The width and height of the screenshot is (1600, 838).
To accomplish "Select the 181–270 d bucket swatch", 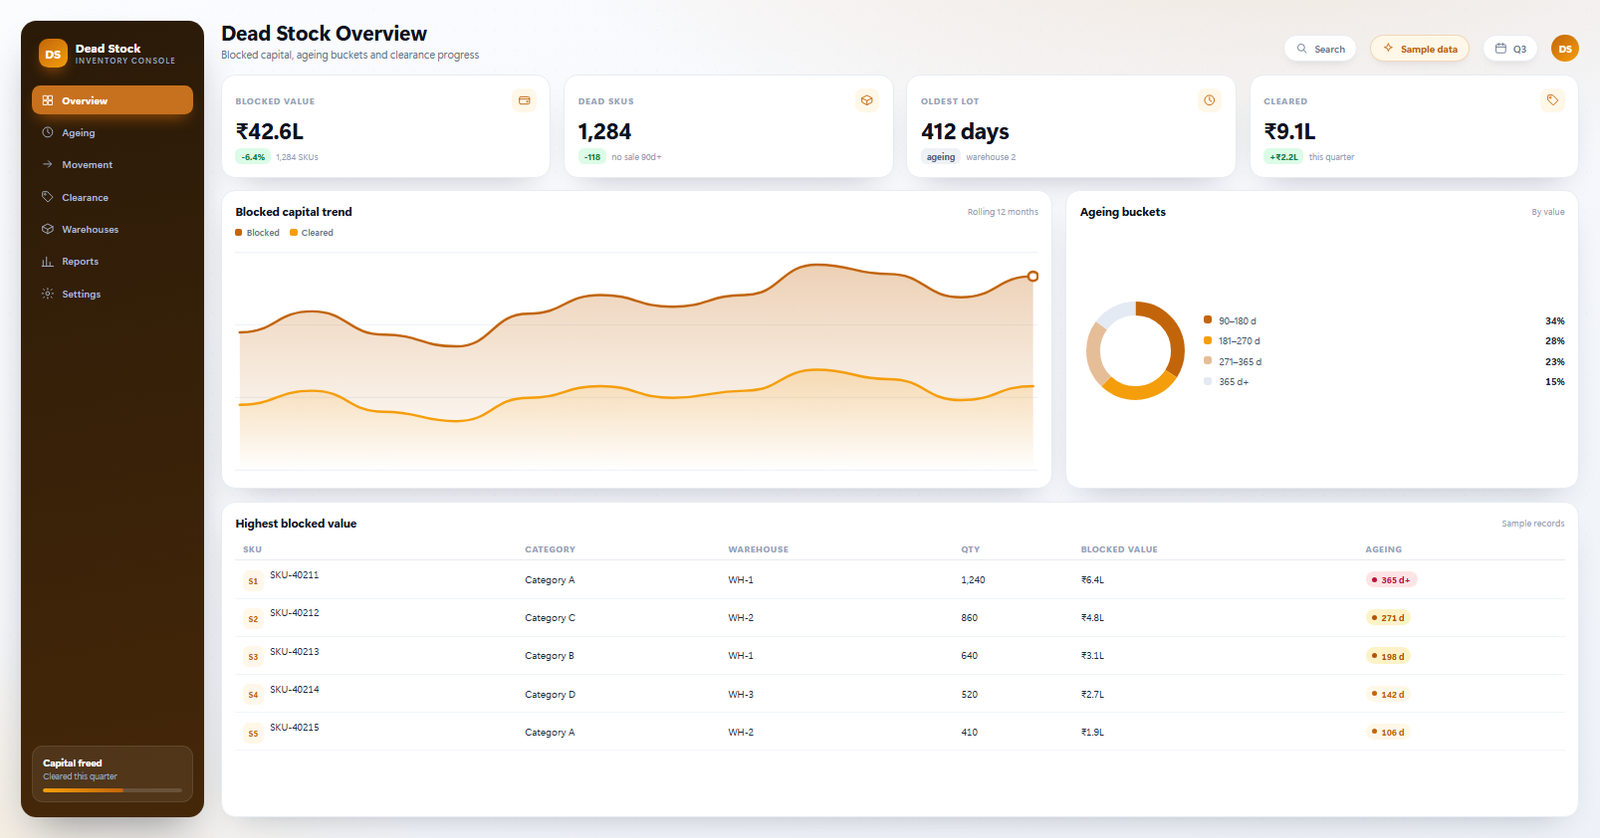I will point(1208,340).
